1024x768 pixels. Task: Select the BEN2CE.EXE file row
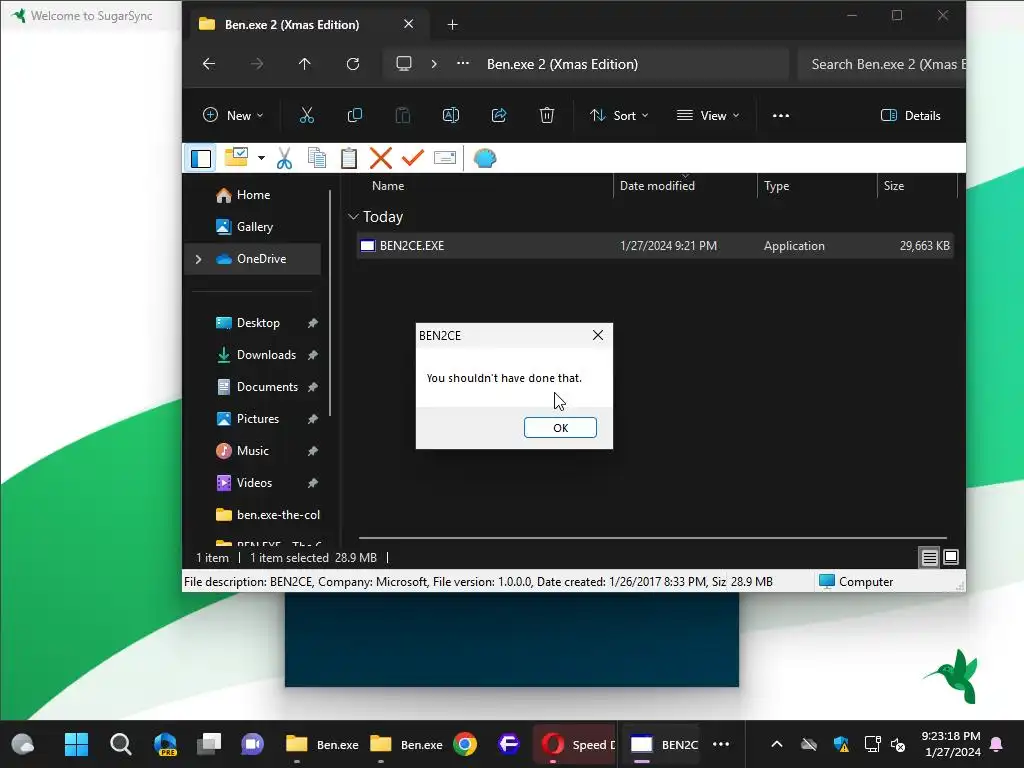(655, 246)
